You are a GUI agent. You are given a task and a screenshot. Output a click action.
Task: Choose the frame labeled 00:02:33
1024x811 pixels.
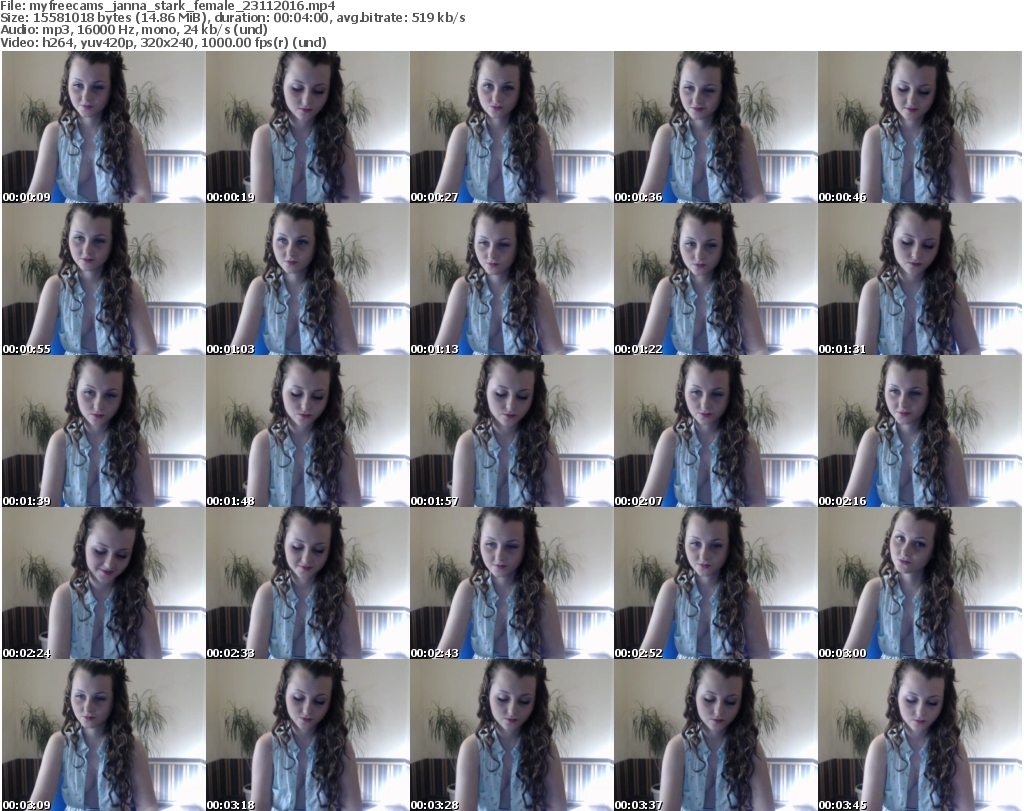pyautogui.click(x=308, y=583)
